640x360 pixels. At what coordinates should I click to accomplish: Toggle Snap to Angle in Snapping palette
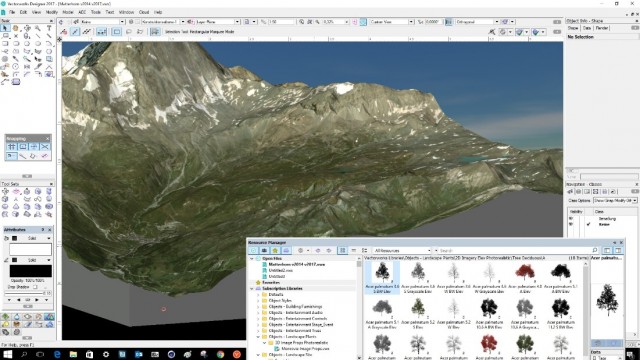tap(34, 147)
